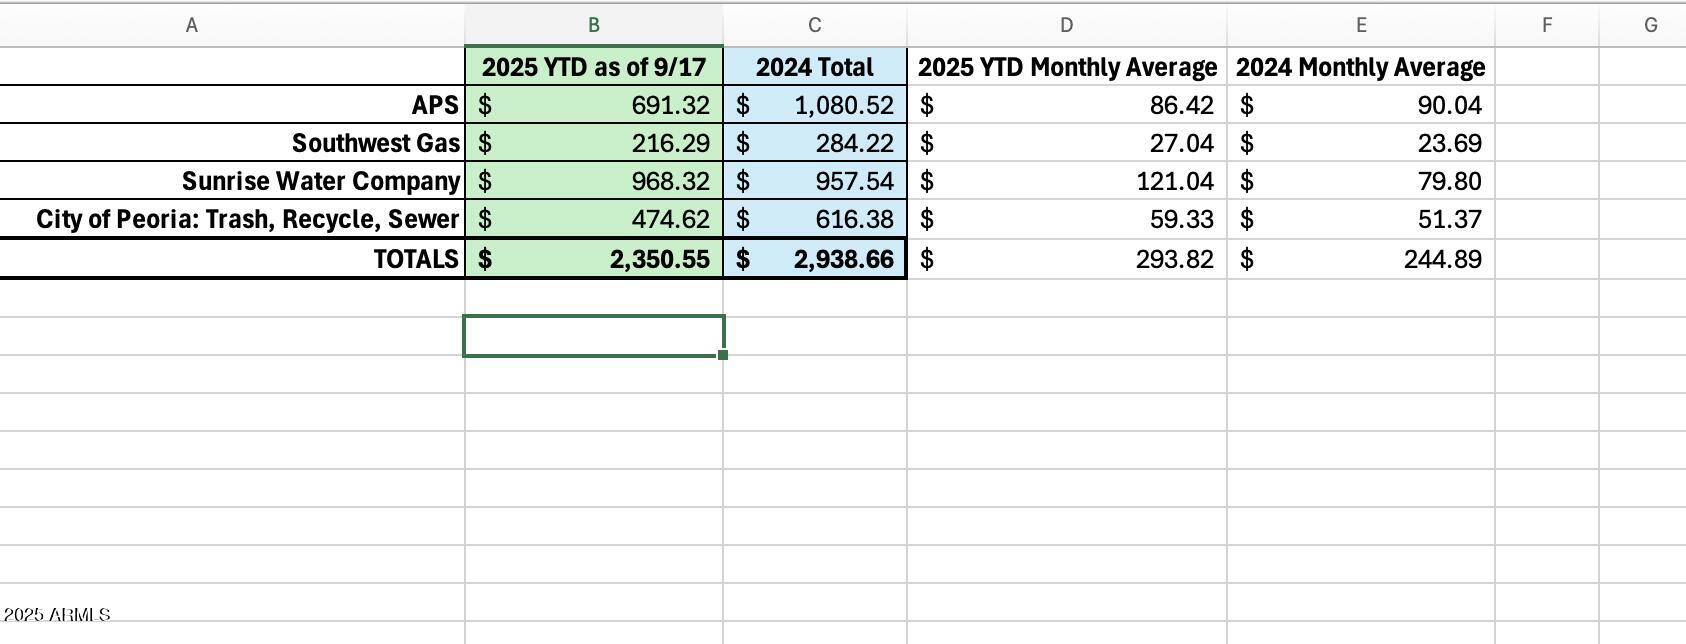Click column E header
Image resolution: width=1686 pixels, height=644 pixels.
(x=1360, y=25)
